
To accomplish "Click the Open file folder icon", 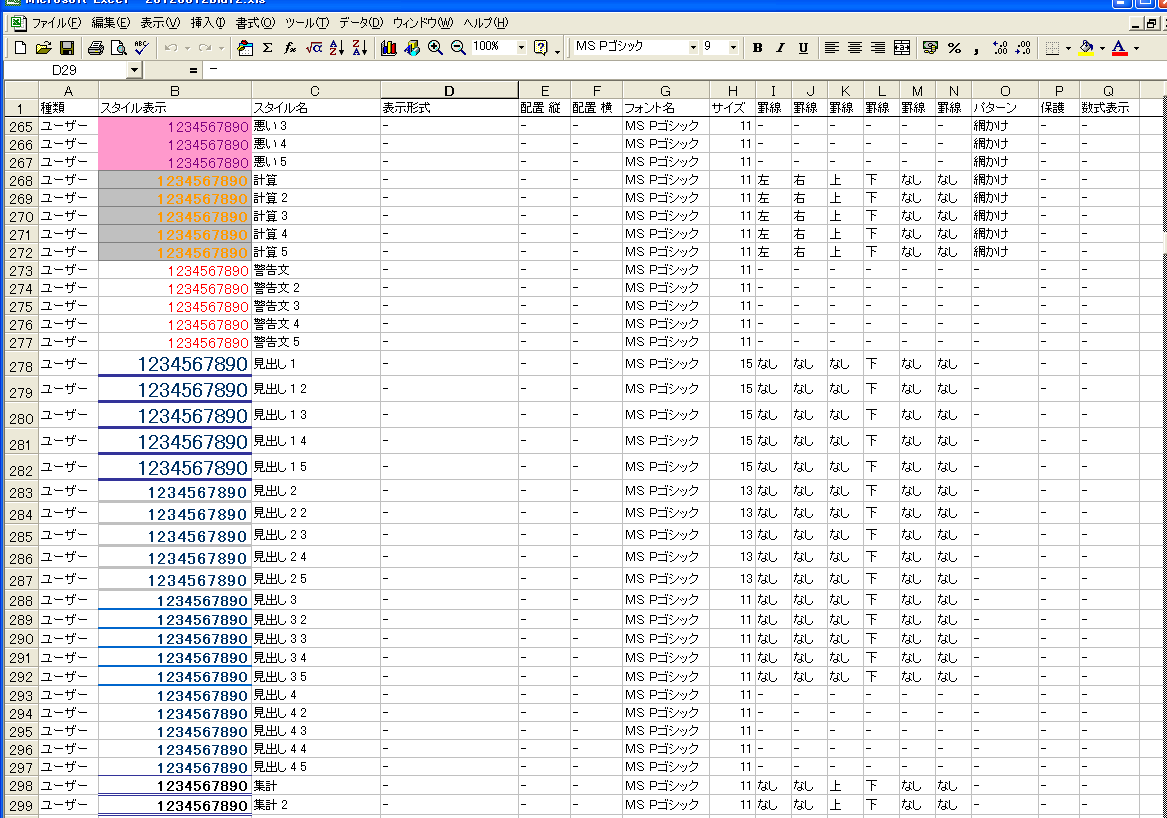I will [x=44, y=48].
